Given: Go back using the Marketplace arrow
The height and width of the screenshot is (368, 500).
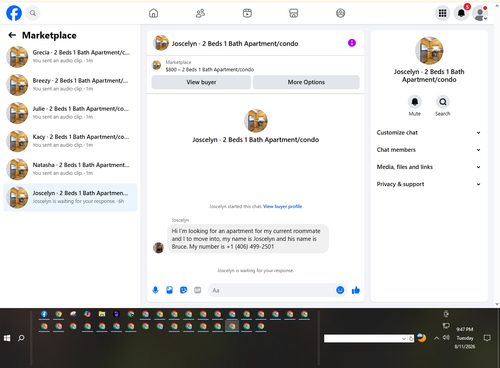Looking at the screenshot, I should (12, 35).
